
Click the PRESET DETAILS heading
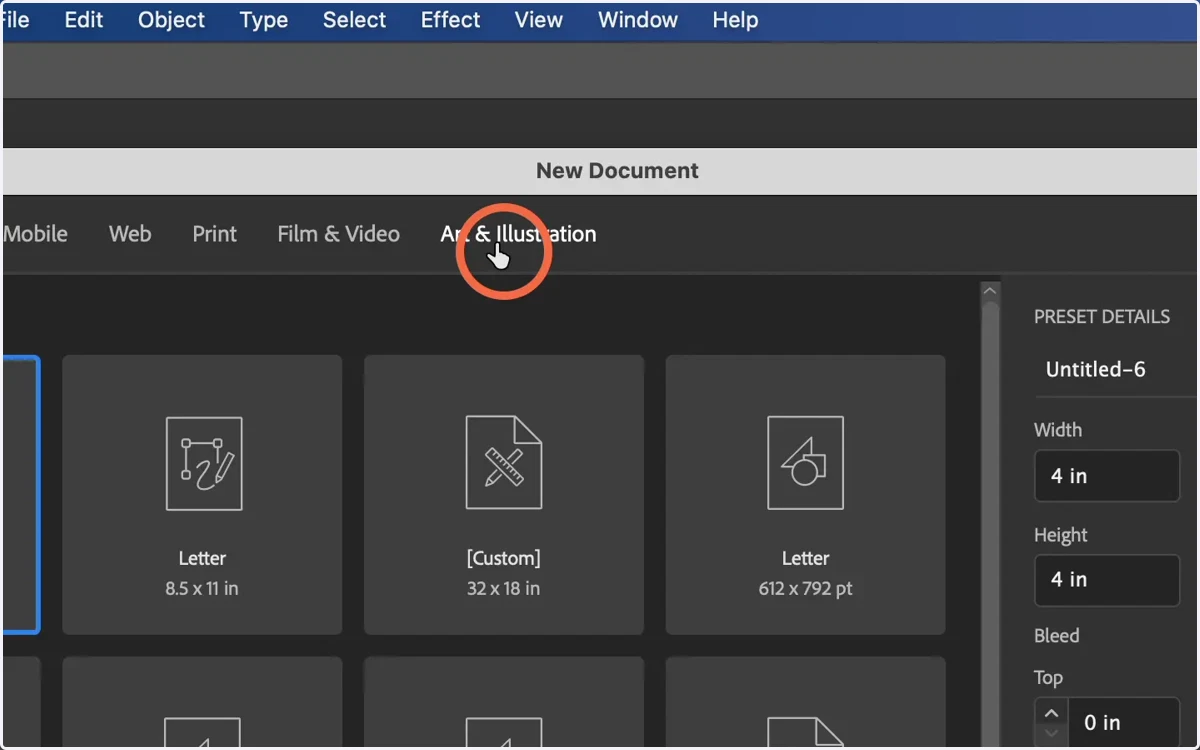pos(1102,317)
